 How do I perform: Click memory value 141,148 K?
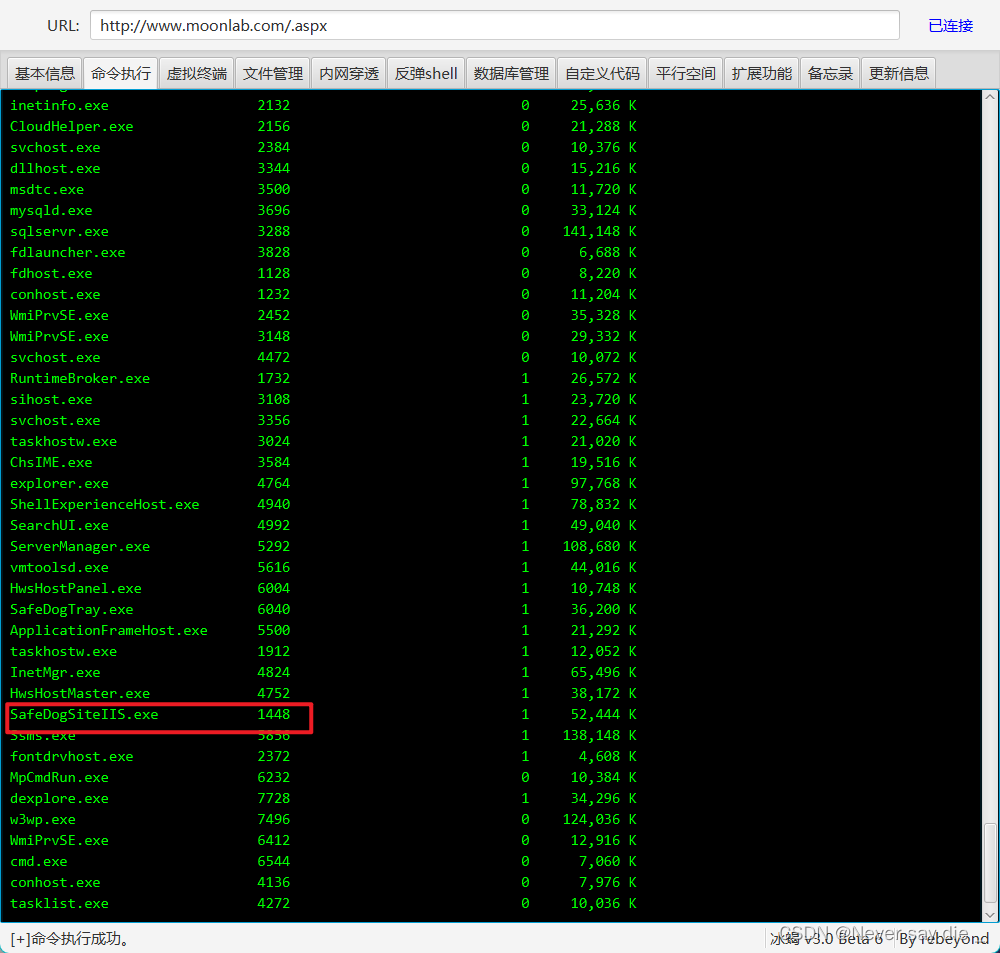tap(599, 232)
